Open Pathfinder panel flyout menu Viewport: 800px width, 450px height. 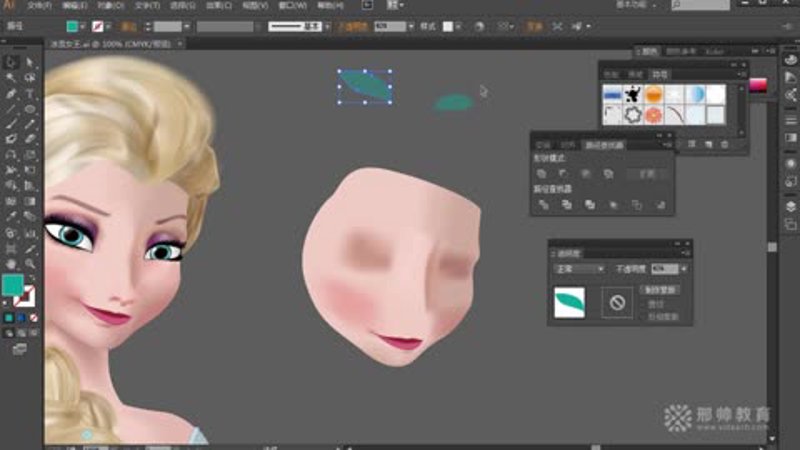coord(667,145)
